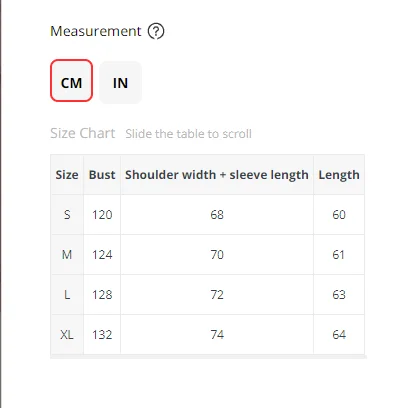This screenshot has height=408, width=416.
Task: Select the M size row label
Action: point(67,255)
